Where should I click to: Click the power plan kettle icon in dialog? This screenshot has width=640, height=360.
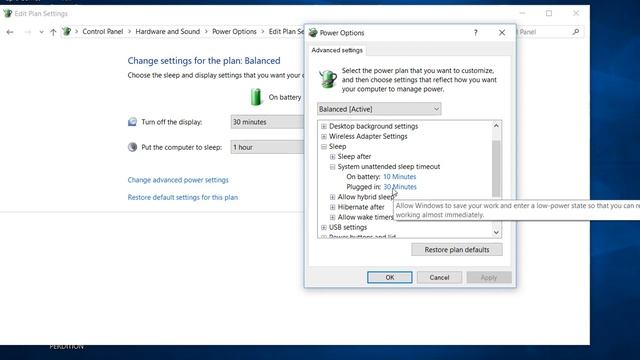(x=328, y=79)
